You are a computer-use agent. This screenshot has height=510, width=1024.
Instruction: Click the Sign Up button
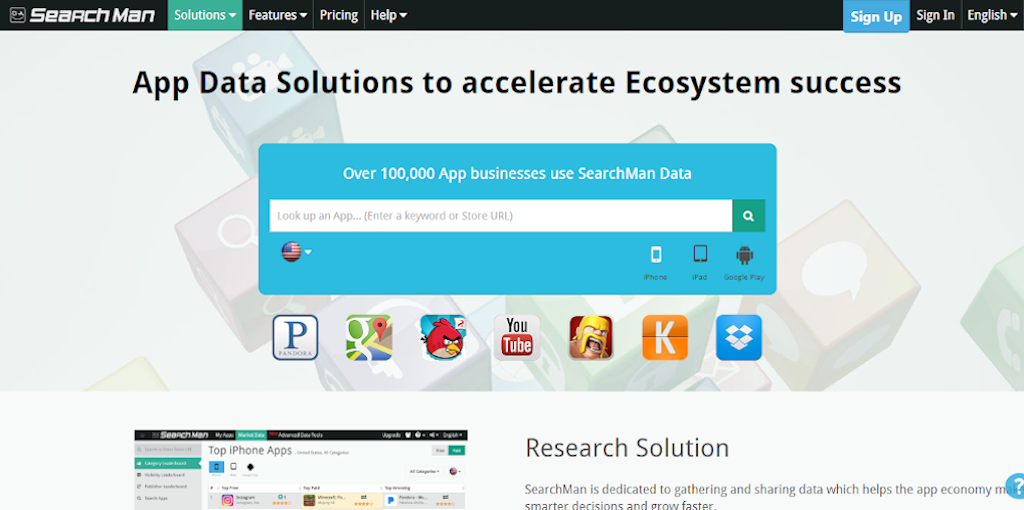pos(876,16)
